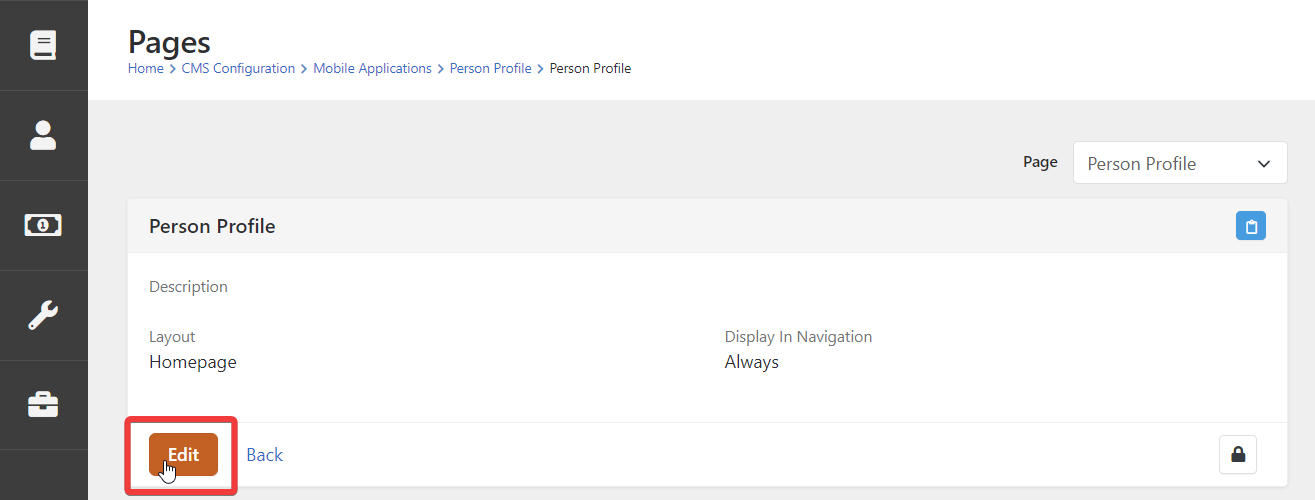Screen dimensions: 1315x500
Task: Click the Pages title heading
Action: click(x=169, y=42)
